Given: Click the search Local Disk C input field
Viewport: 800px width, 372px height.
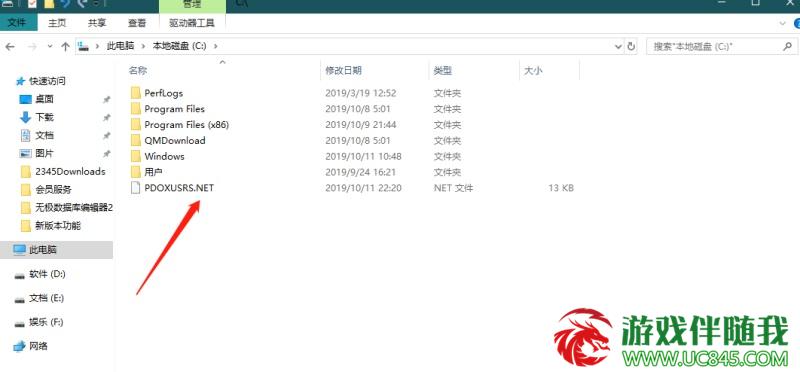Looking at the screenshot, I should click(x=714, y=46).
